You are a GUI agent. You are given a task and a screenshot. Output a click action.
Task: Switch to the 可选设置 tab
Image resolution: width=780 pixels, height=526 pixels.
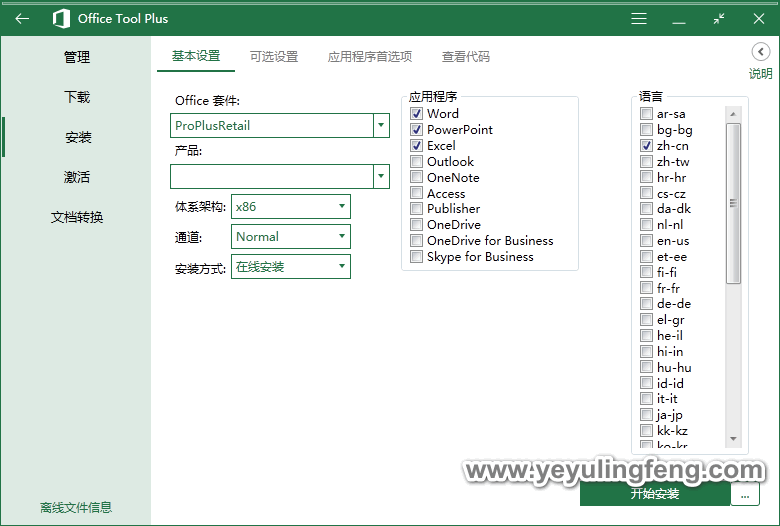tap(274, 57)
